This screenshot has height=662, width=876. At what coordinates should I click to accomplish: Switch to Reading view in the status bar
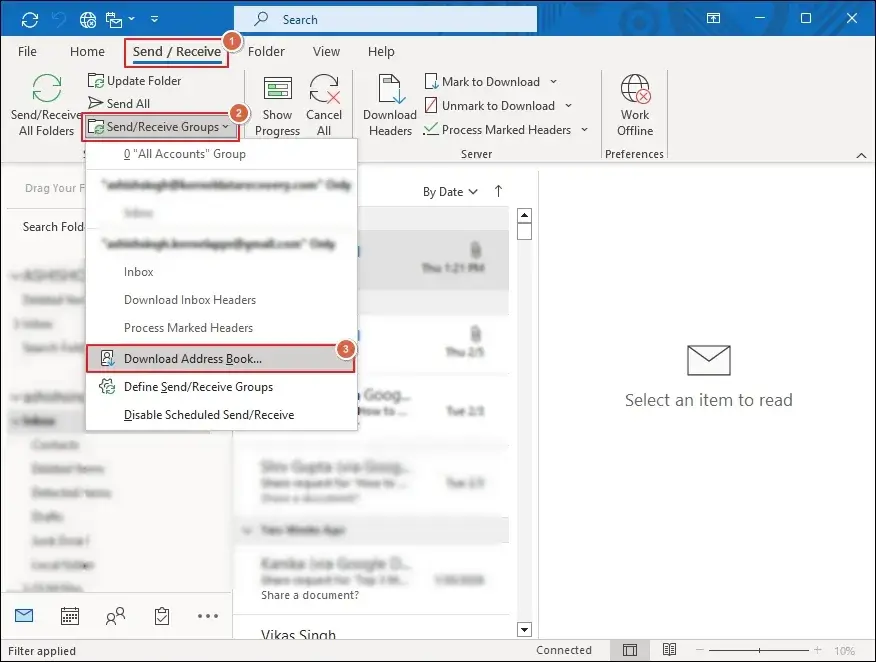[668, 650]
